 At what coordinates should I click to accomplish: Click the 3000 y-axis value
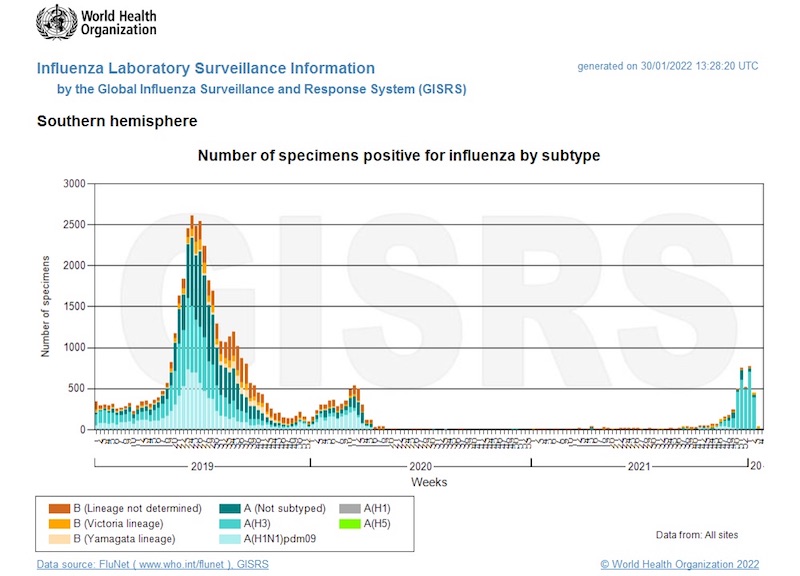[x=74, y=184]
